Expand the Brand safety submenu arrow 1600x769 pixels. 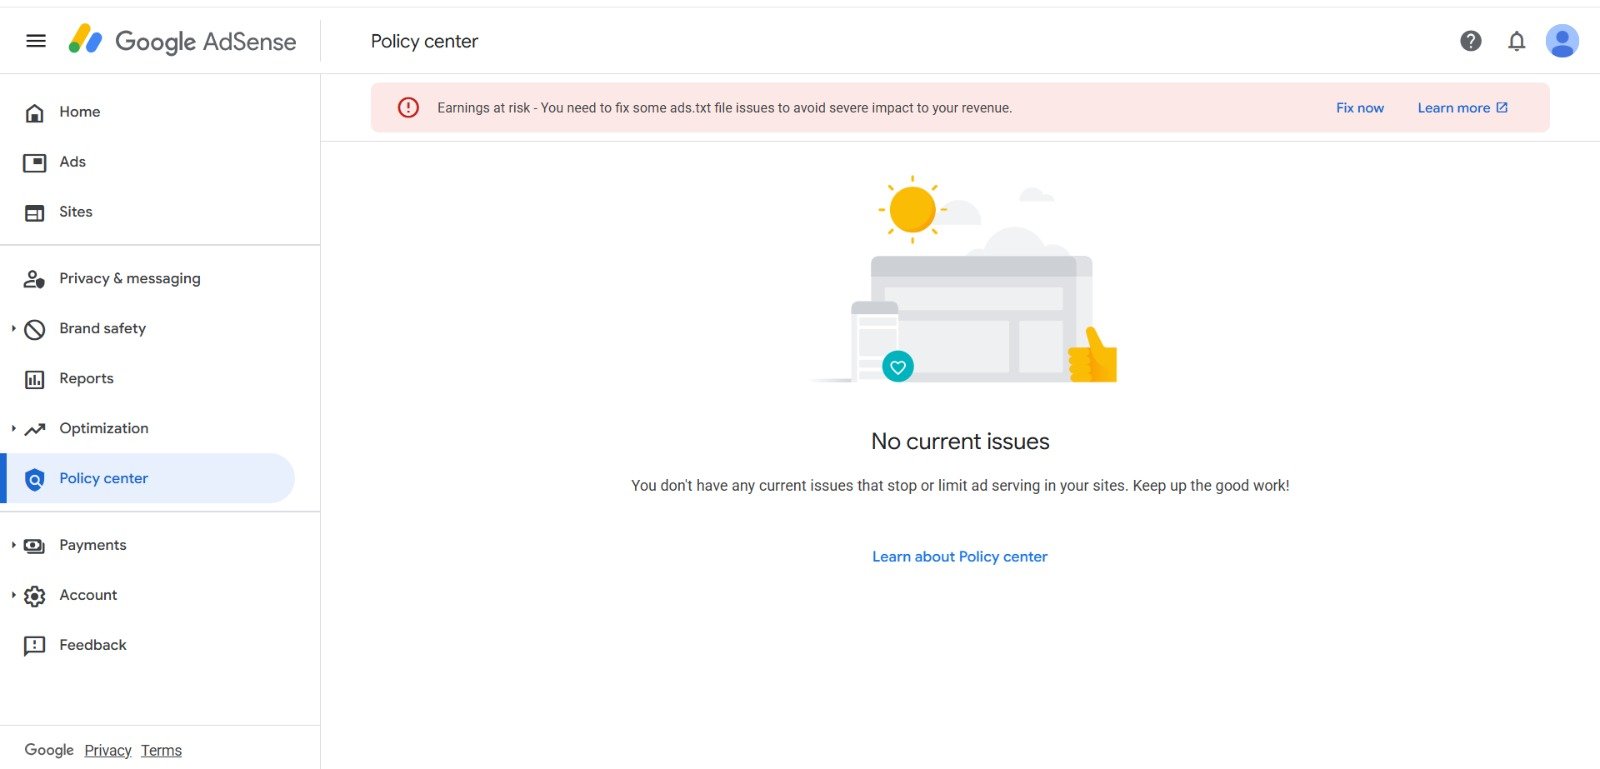[13, 328]
